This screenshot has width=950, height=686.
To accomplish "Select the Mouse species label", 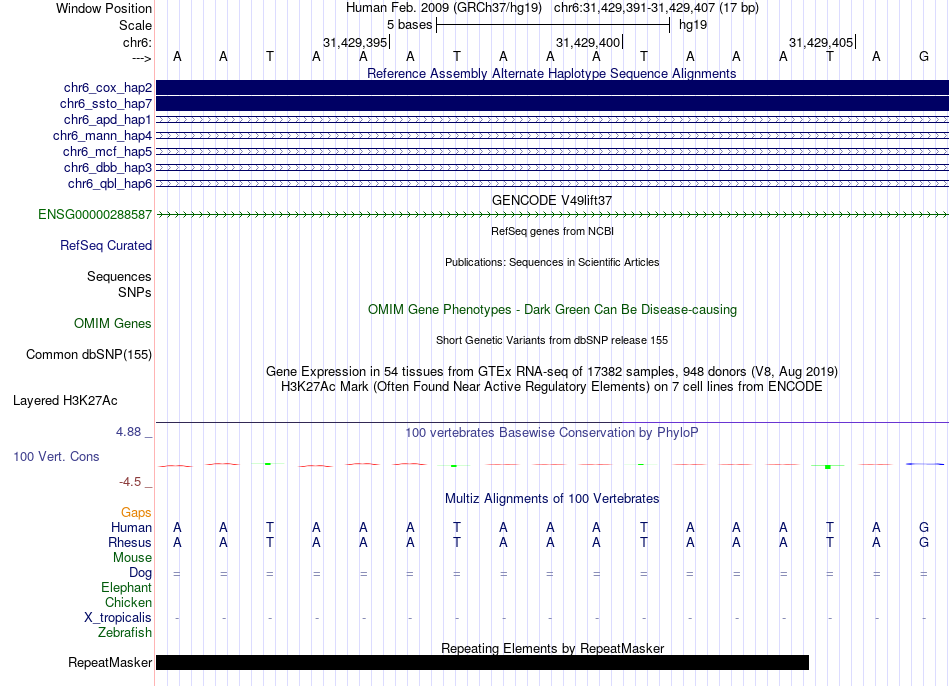I will (132, 558).
